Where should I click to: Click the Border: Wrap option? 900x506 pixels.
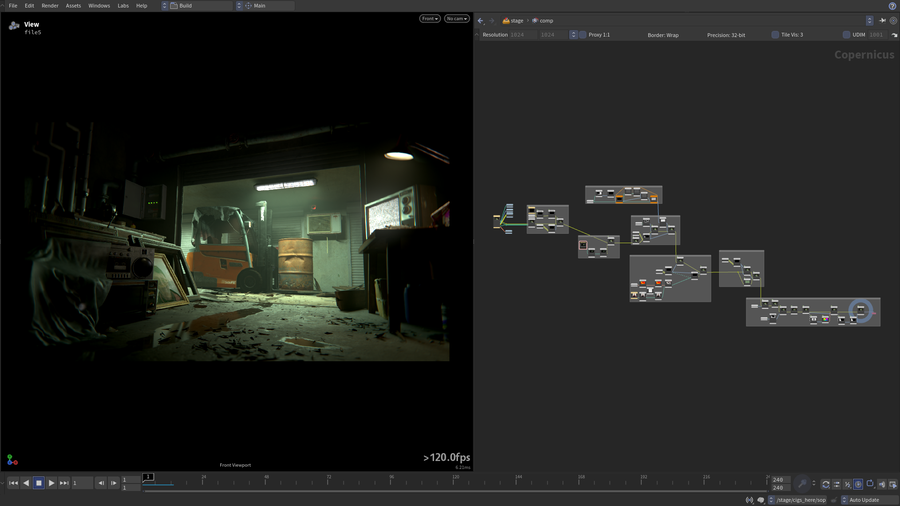(x=663, y=35)
